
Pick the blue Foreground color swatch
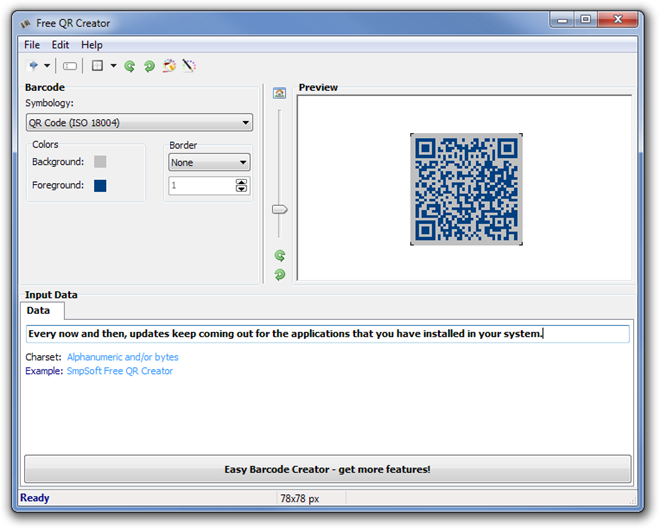pyautogui.click(x=100, y=186)
